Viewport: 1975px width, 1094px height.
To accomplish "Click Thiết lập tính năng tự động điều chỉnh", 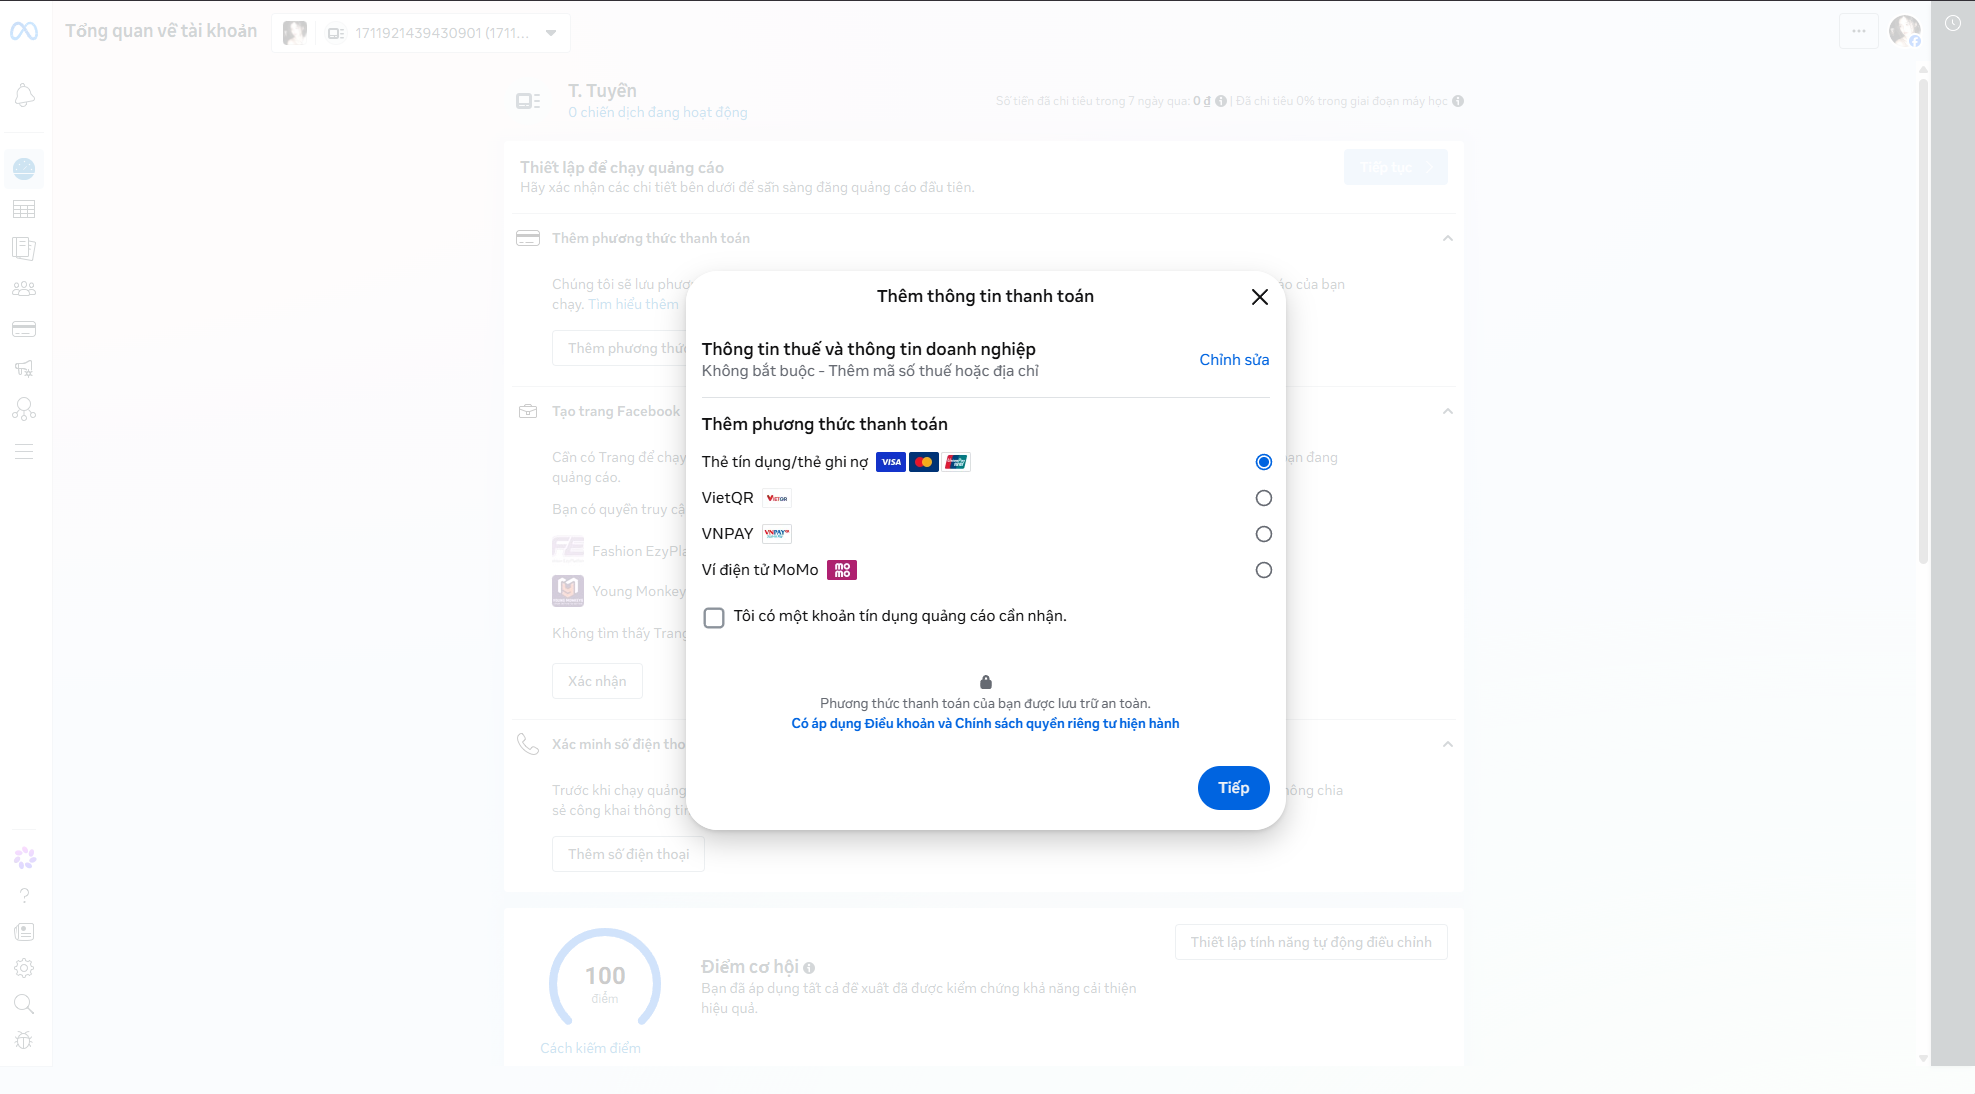I will point(1311,942).
